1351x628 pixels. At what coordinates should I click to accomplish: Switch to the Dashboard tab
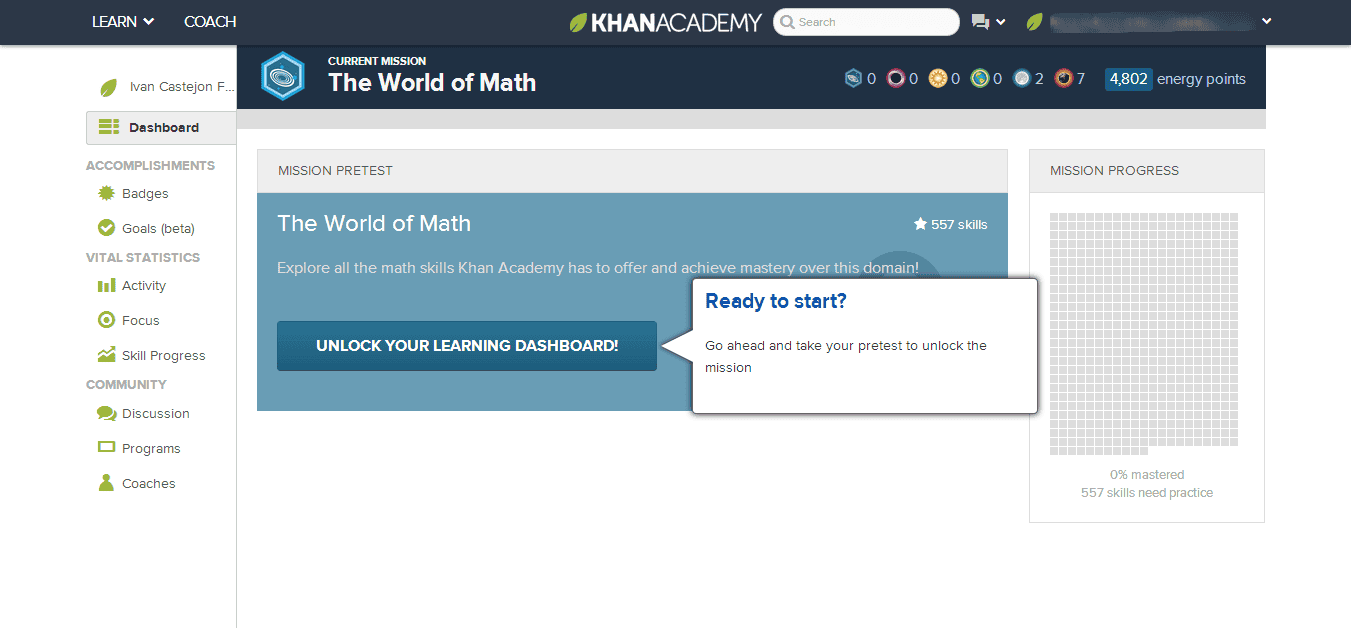point(161,127)
